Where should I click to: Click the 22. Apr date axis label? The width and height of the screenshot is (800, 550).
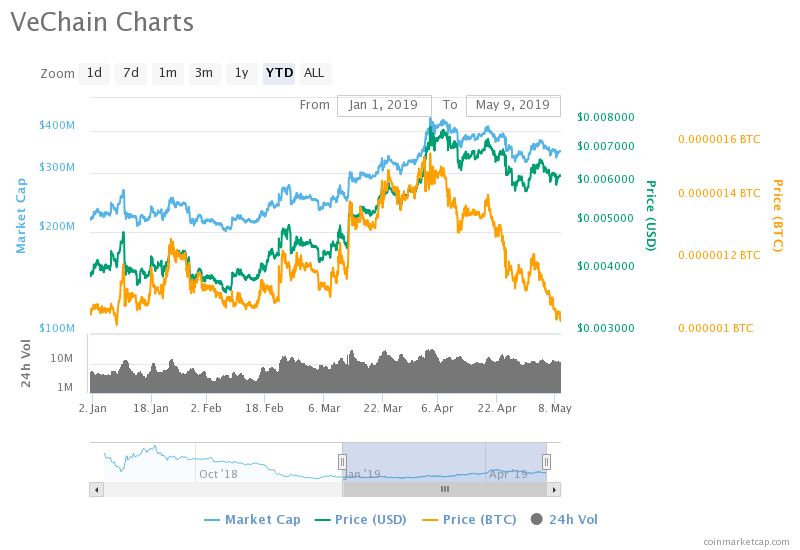tap(497, 408)
